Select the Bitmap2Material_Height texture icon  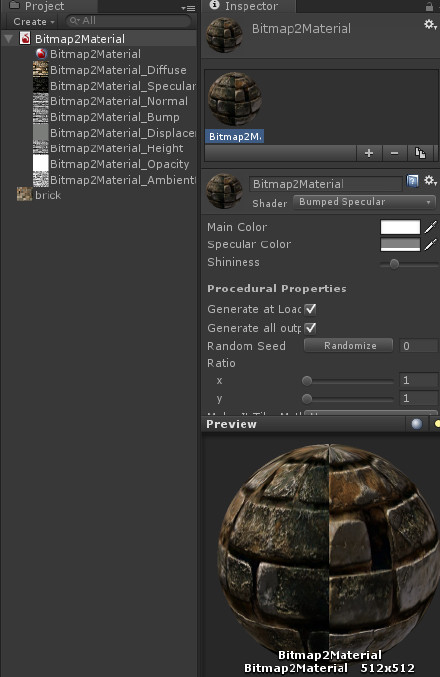point(41,148)
